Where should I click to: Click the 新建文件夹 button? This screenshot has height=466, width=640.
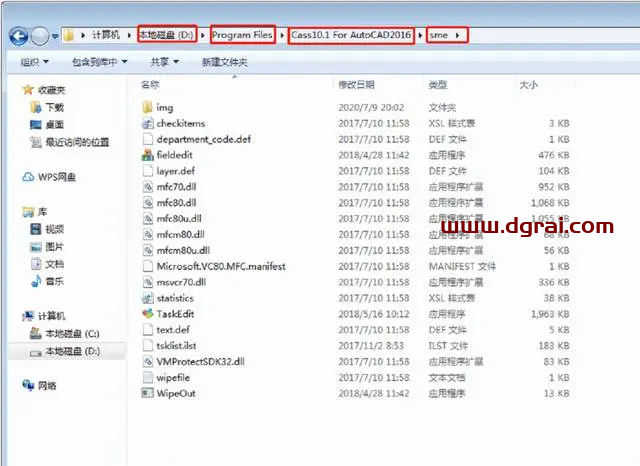click(224, 62)
